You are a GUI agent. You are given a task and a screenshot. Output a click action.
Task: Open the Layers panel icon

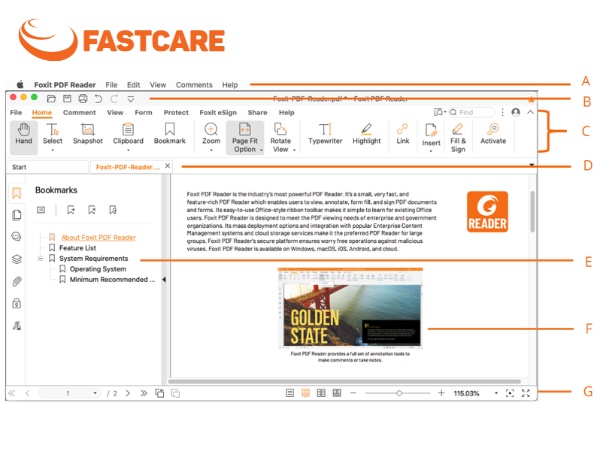click(x=16, y=259)
